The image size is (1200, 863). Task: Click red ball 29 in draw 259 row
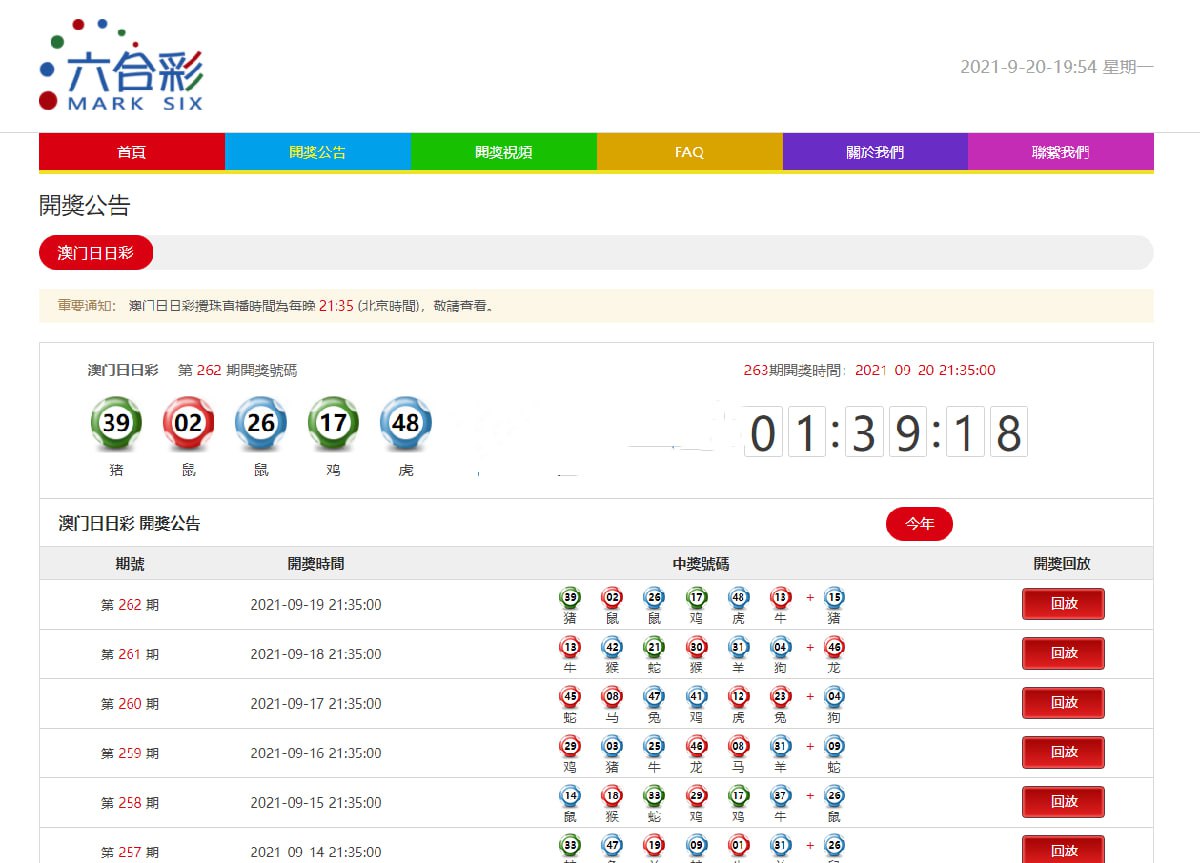pyautogui.click(x=570, y=746)
